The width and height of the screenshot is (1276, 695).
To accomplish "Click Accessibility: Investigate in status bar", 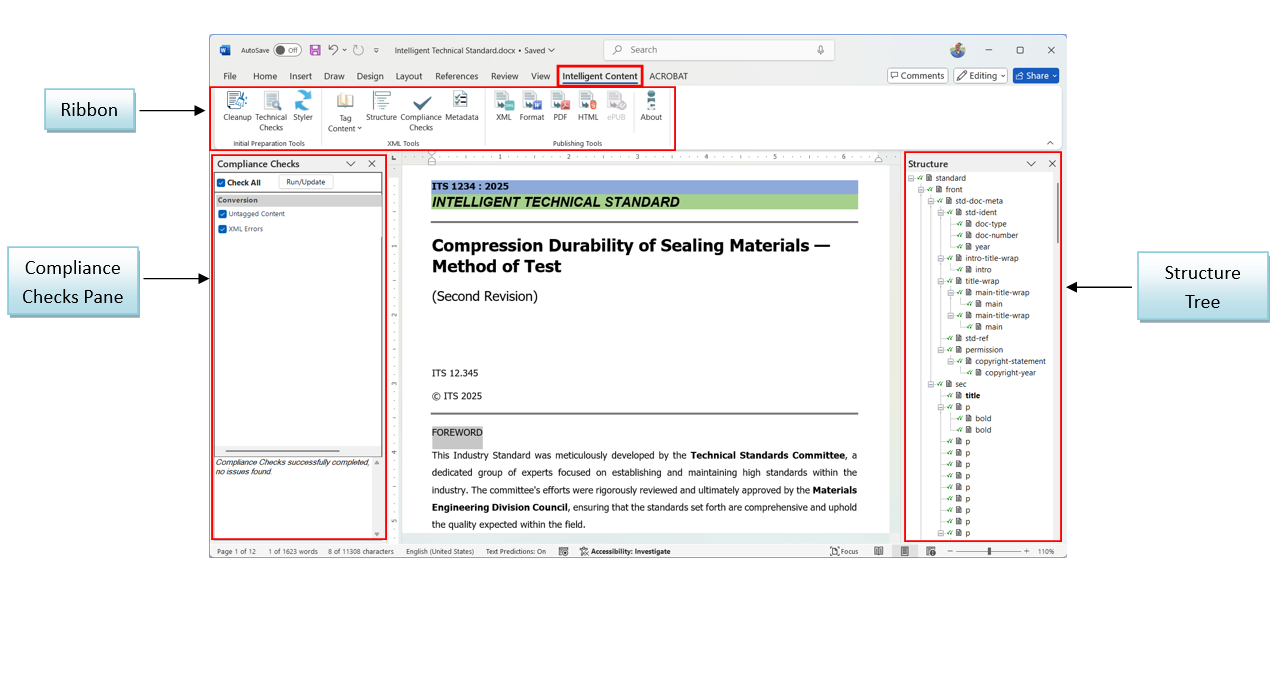I will (625, 551).
